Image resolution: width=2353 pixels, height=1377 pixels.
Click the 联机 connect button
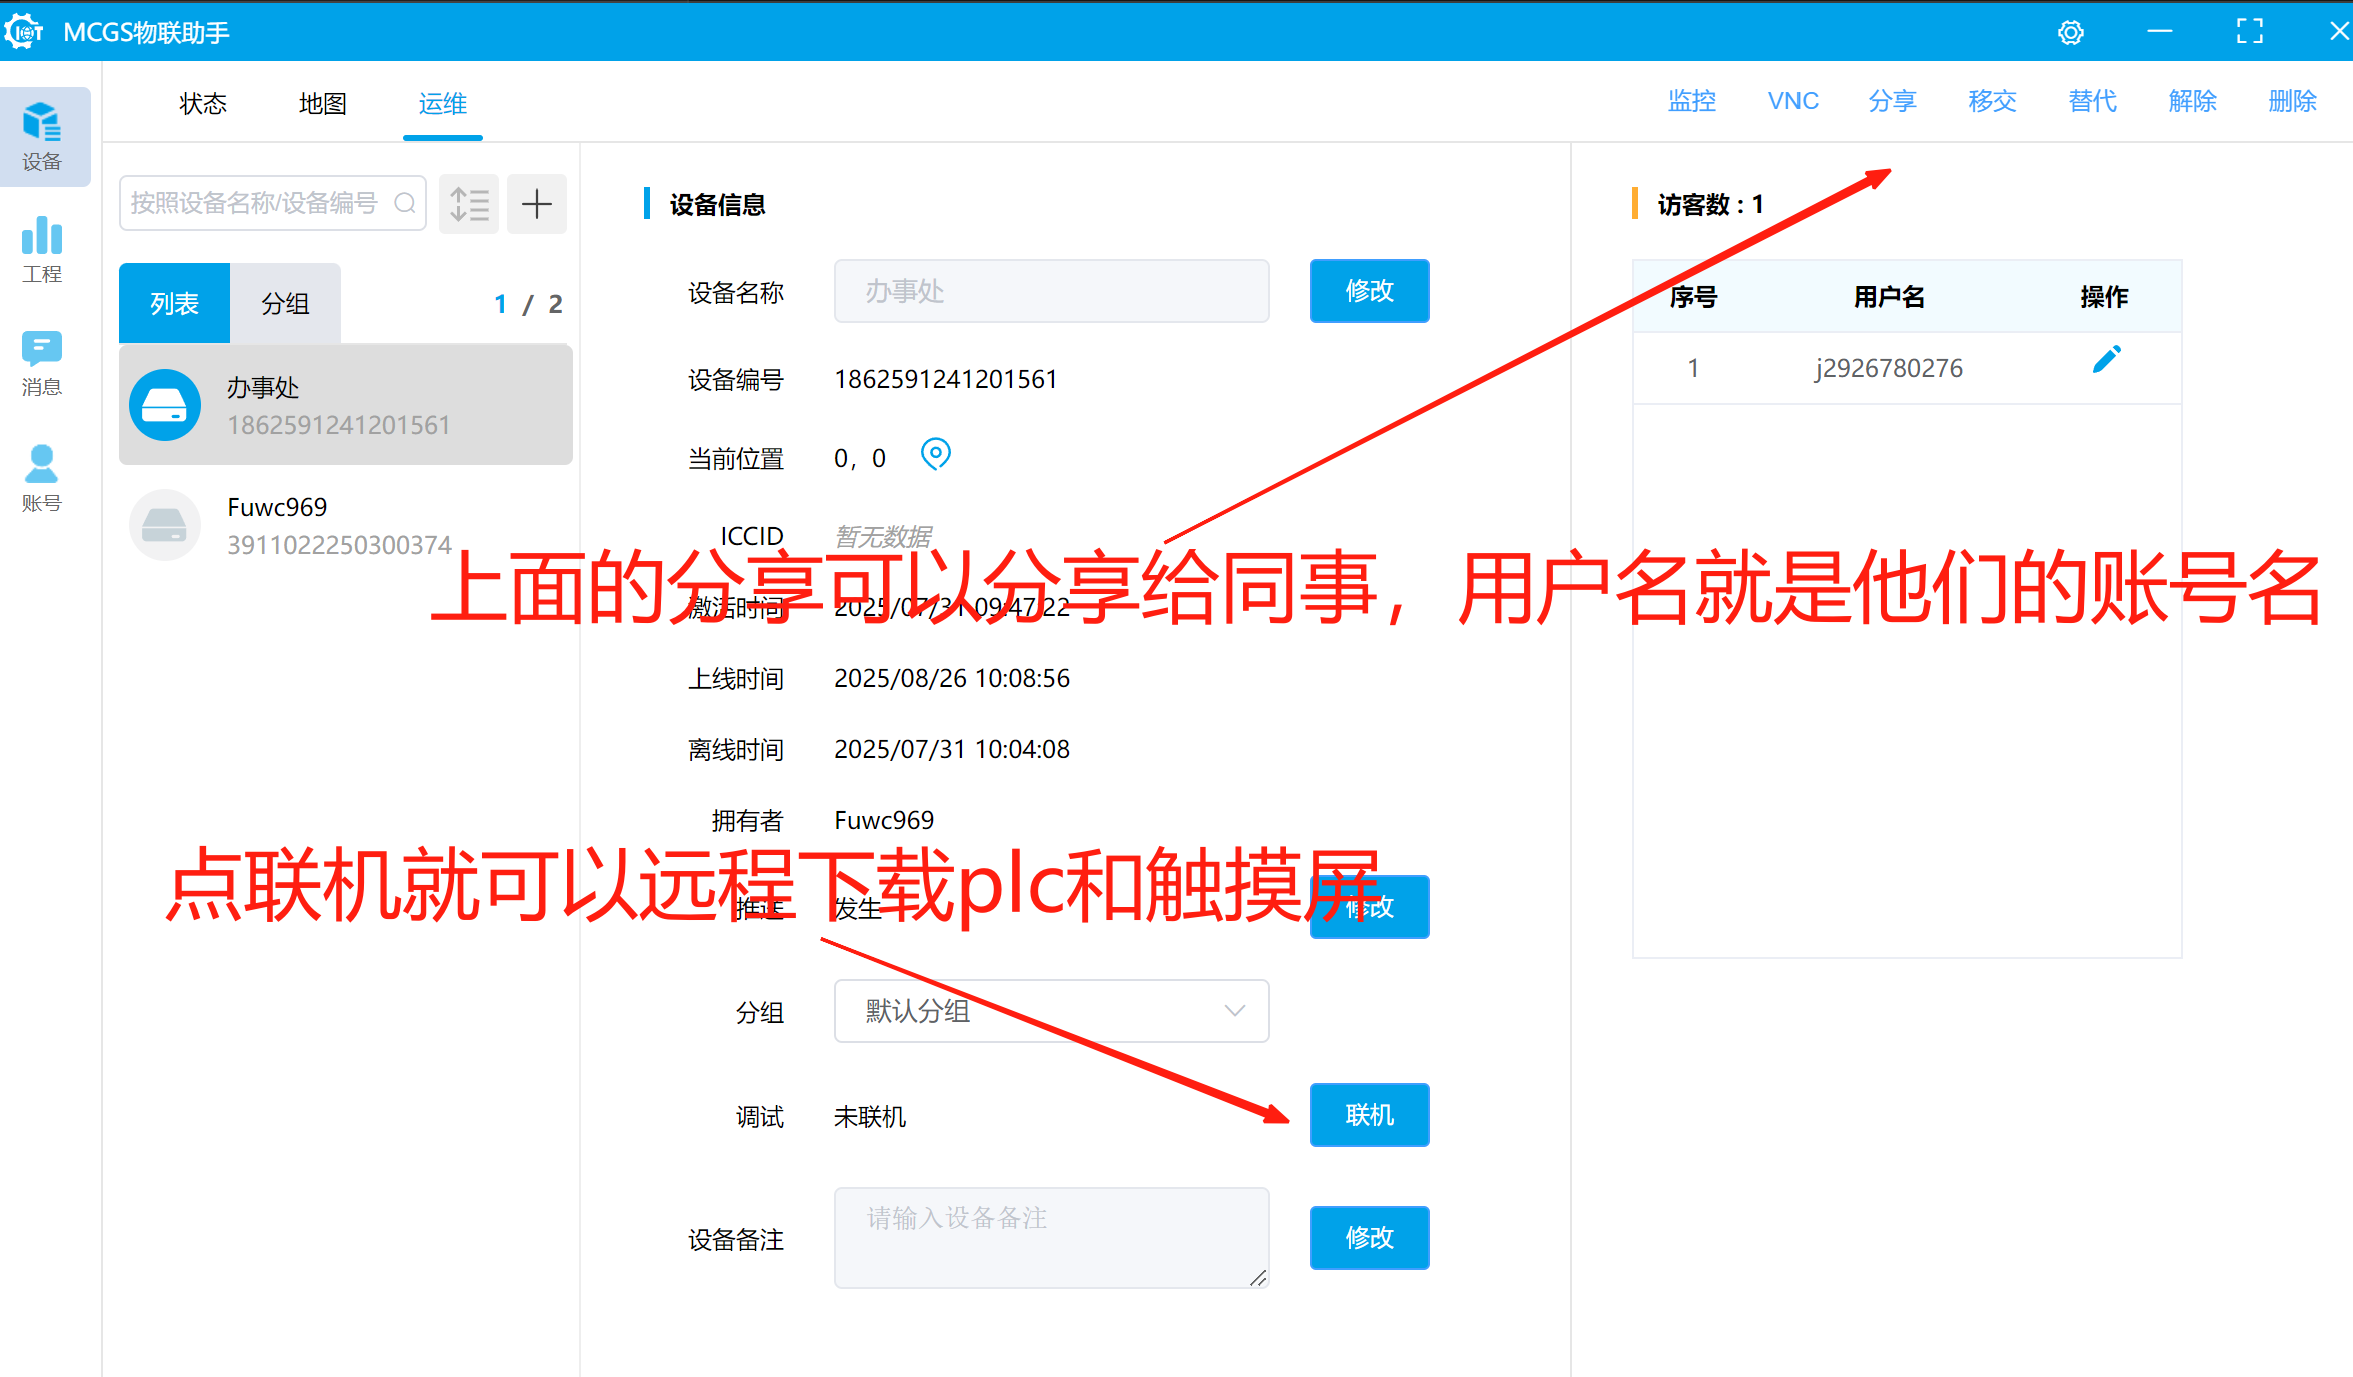point(1369,1115)
